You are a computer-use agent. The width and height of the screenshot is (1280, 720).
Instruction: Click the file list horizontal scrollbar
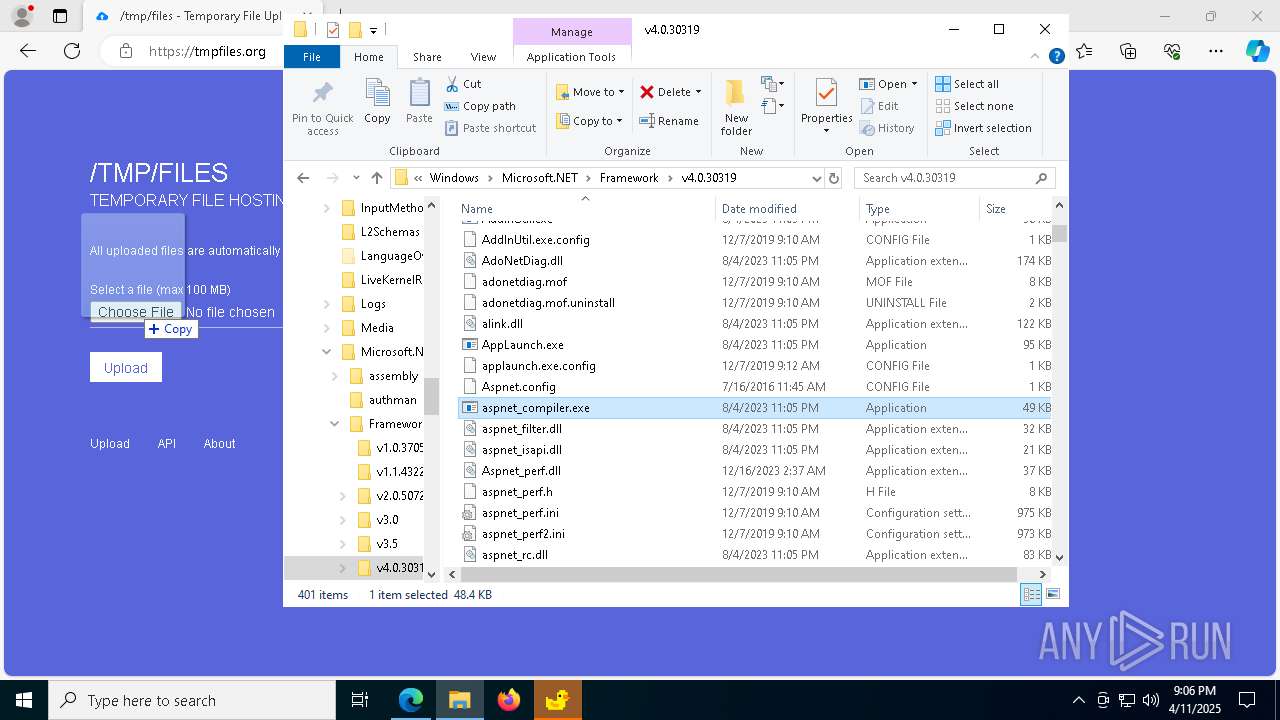[739, 574]
